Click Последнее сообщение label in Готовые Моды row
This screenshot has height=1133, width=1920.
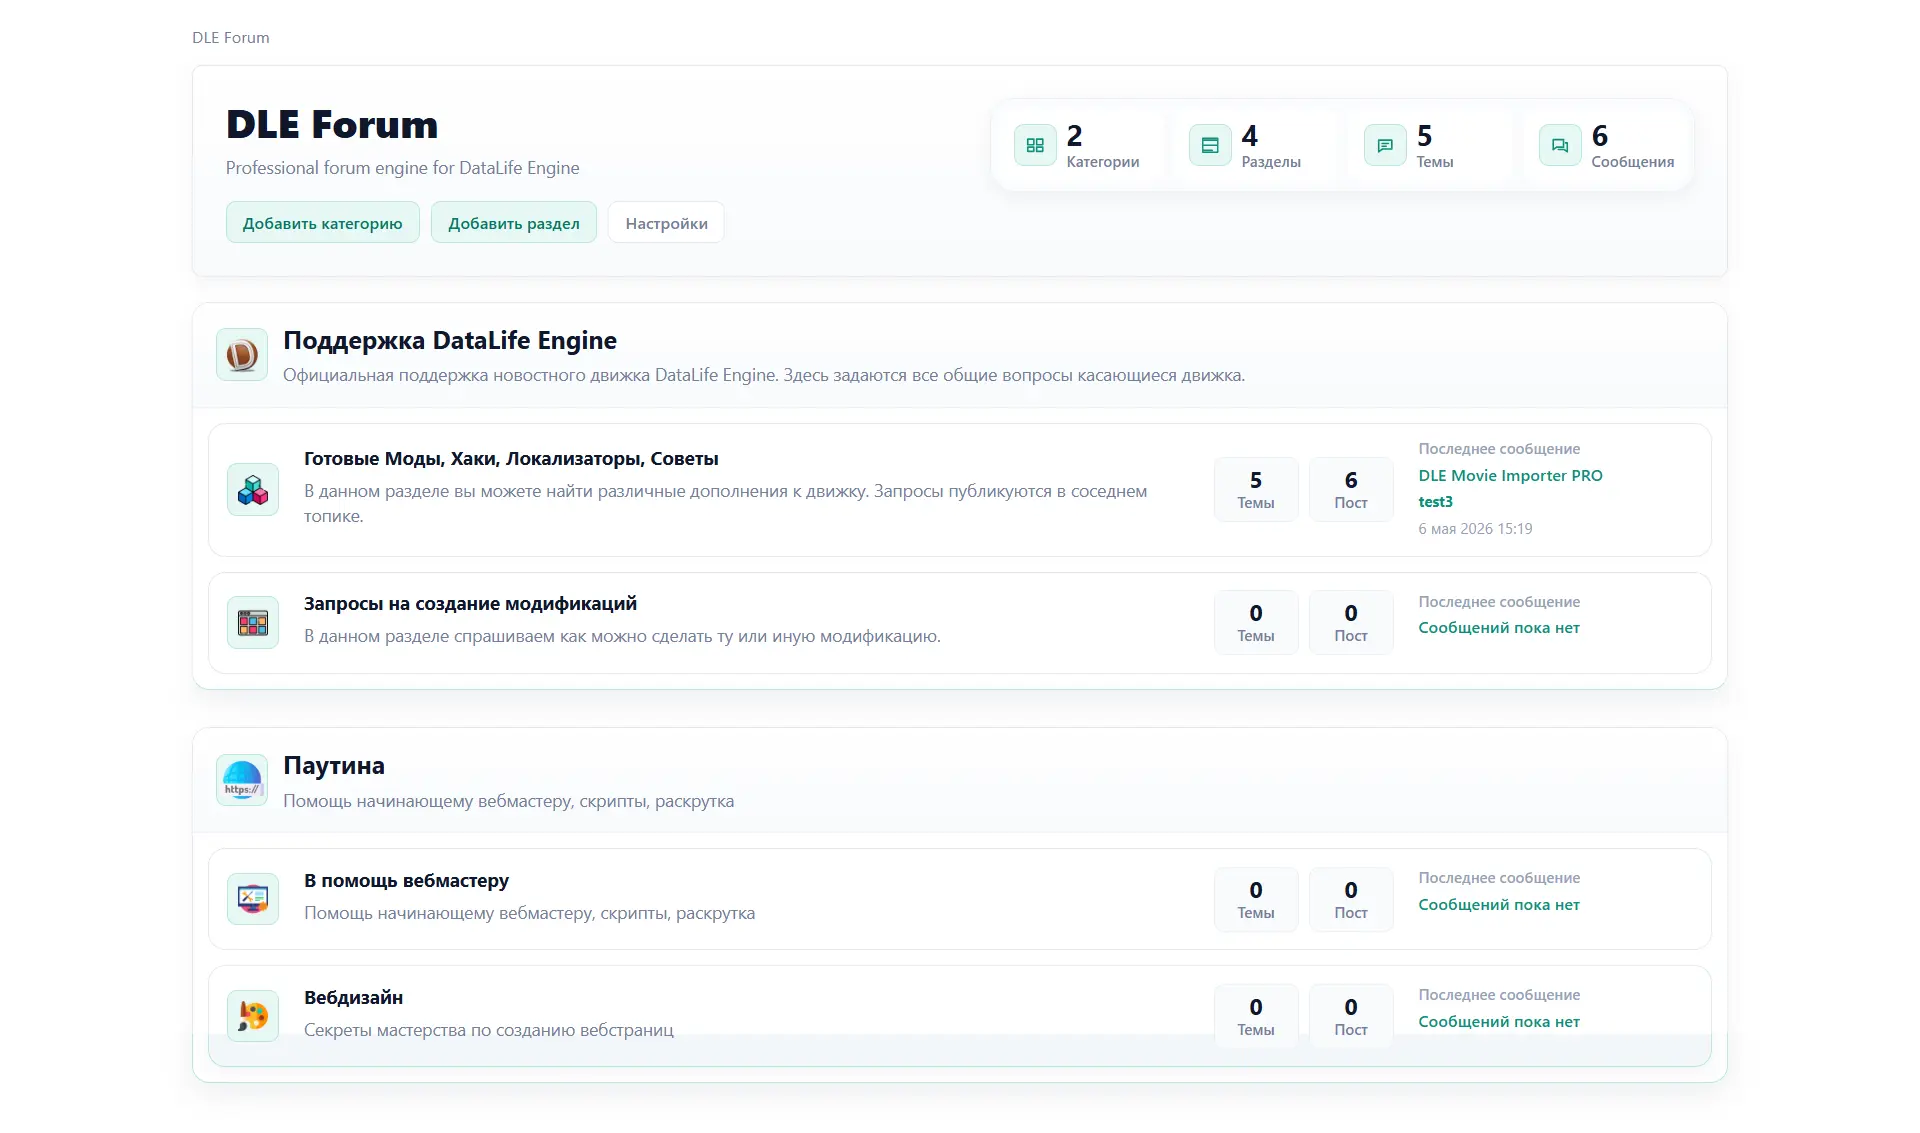coord(1499,449)
